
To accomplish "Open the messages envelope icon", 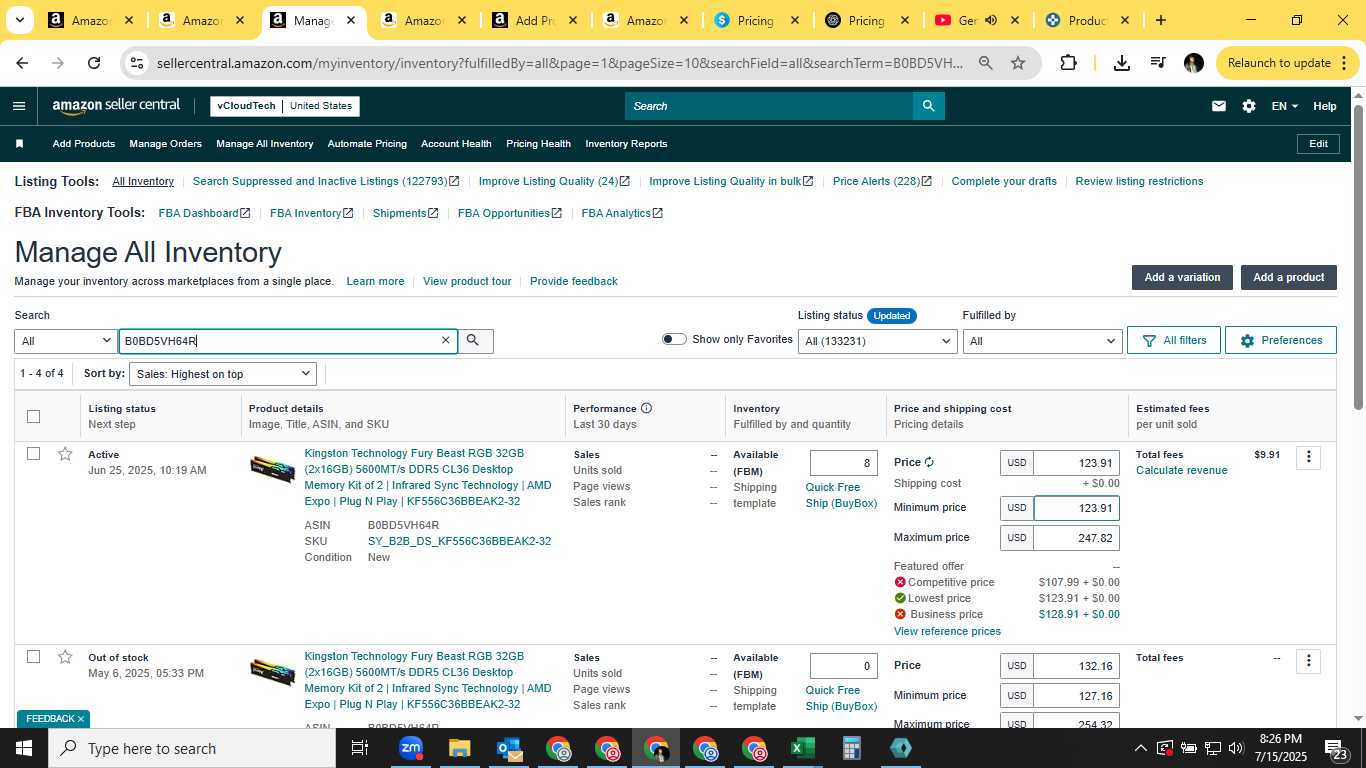I will [x=1218, y=106].
